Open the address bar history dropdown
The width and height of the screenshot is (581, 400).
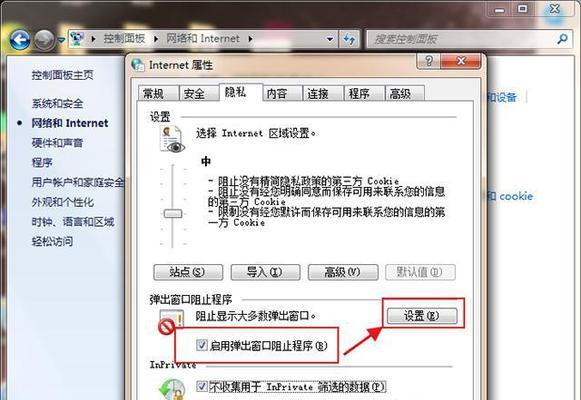tap(329, 39)
